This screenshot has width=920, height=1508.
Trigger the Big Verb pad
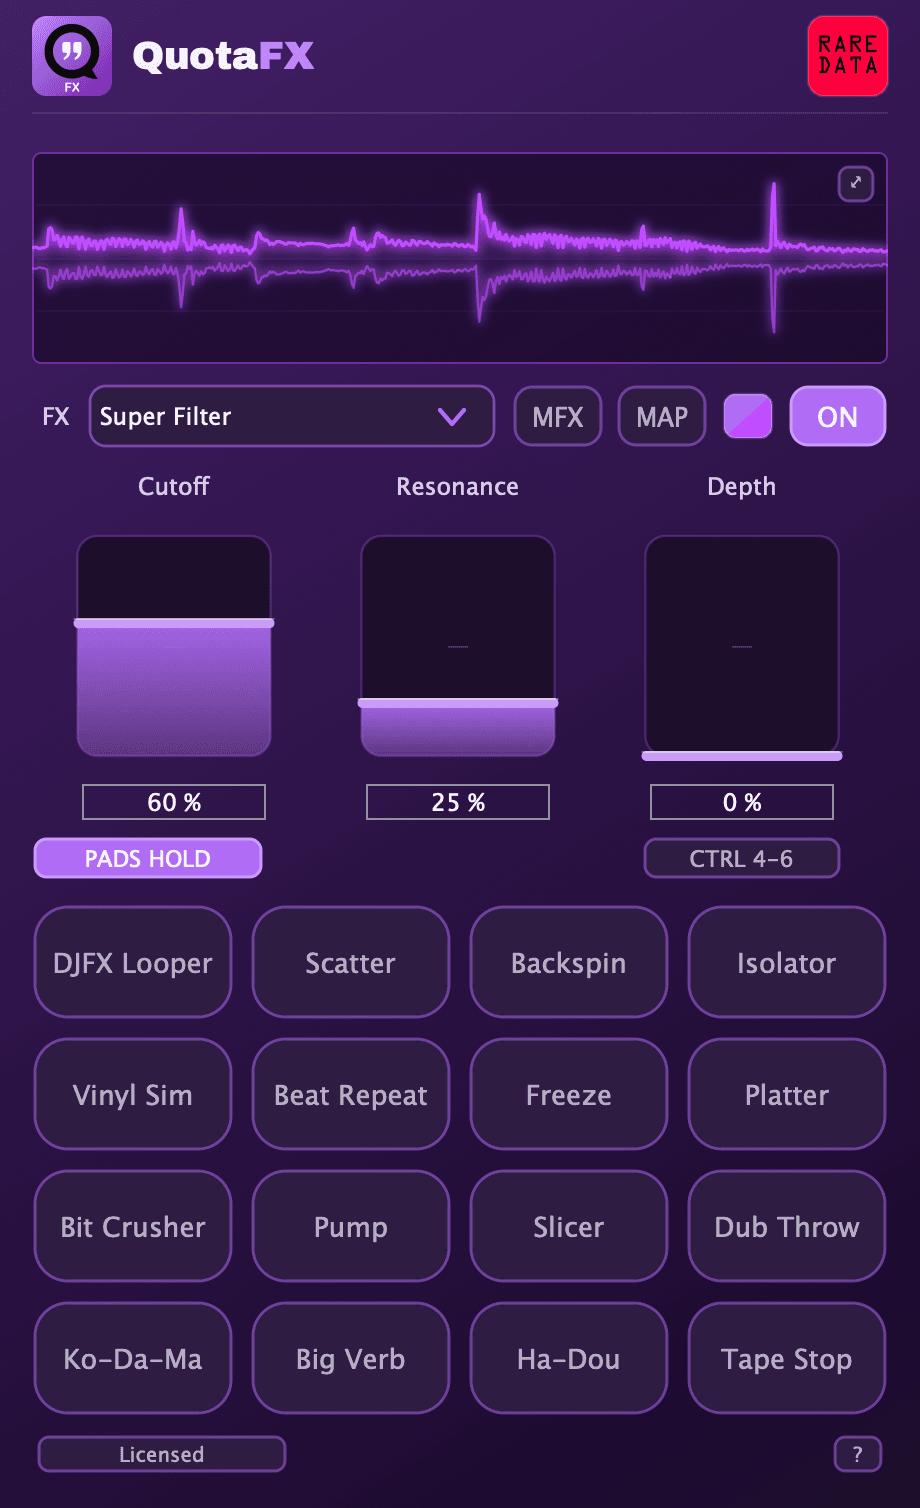click(351, 1358)
